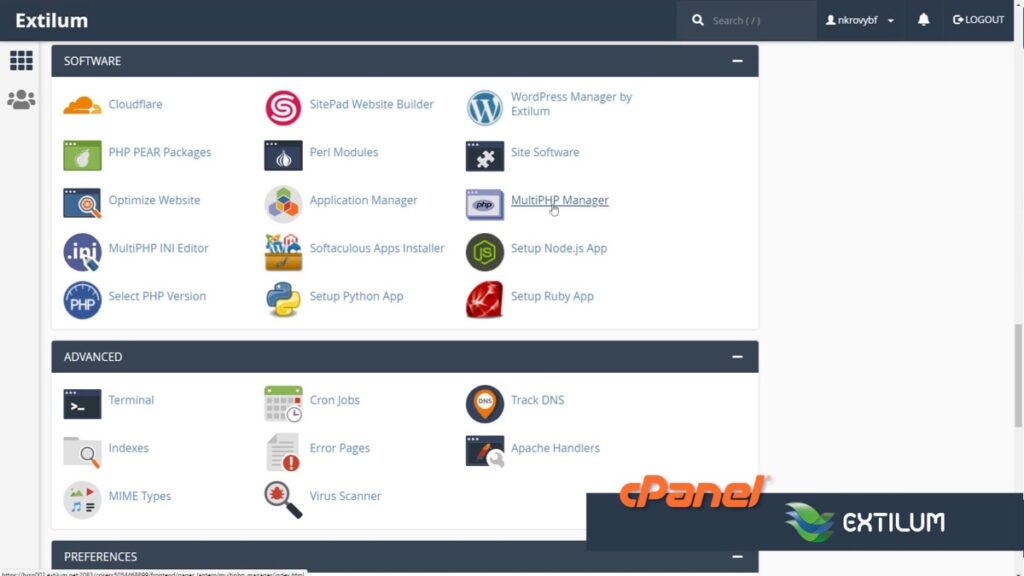Viewport: 1024px width, 576px height.
Task: Click the grid home icon in sidebar
Action: 21,61
